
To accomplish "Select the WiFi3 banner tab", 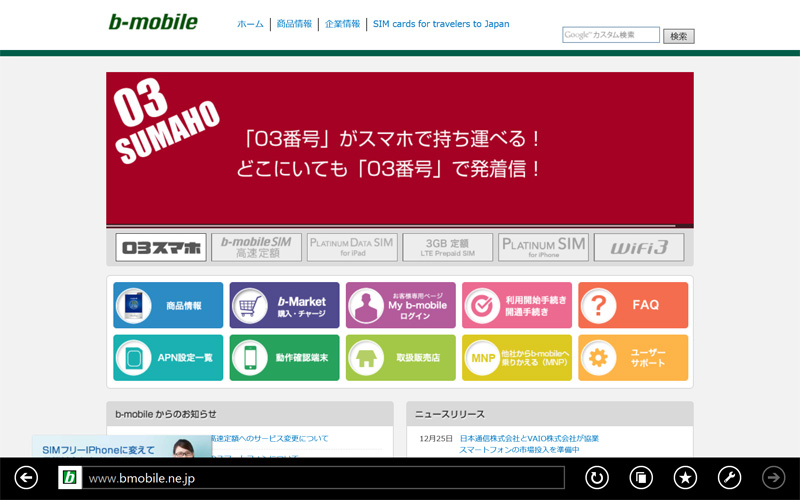I will pyautogui.click(x=639, y=247).
